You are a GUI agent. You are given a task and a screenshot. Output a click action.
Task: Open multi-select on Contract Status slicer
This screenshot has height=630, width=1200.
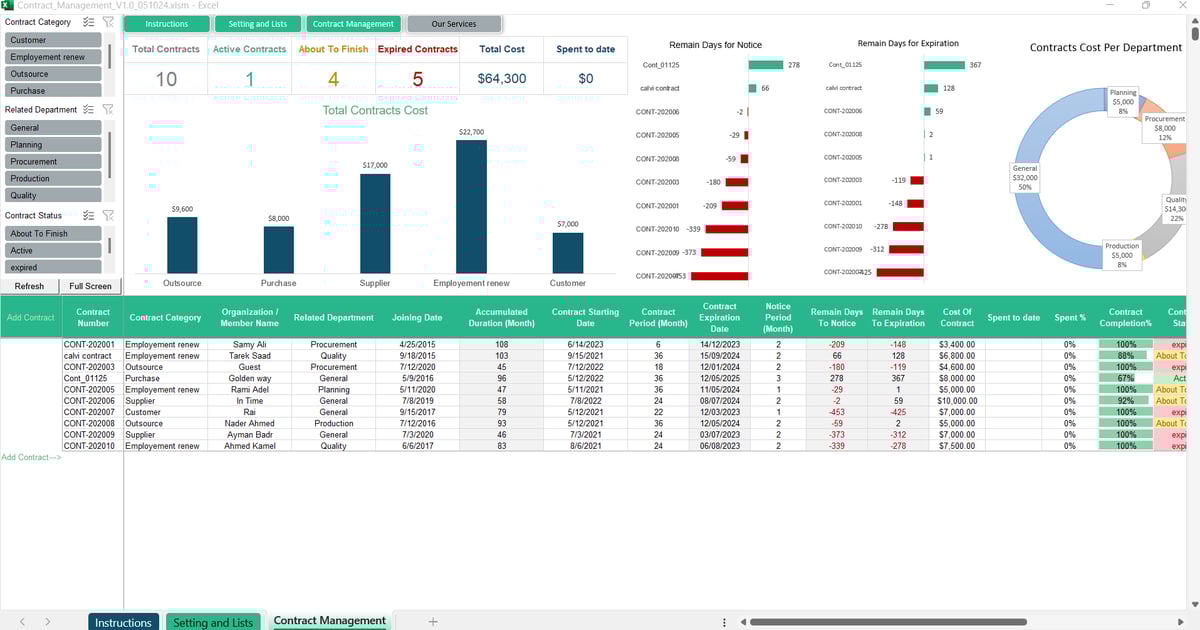[88, 215]
